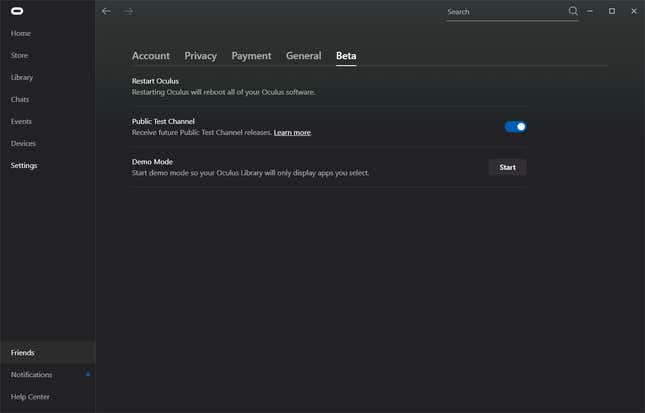Click the Oculus logo icon

(17, 11)
